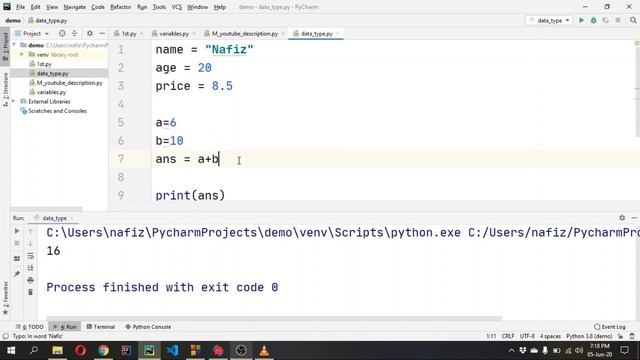Toggle the Project tool window side tab

coord(5,46)
